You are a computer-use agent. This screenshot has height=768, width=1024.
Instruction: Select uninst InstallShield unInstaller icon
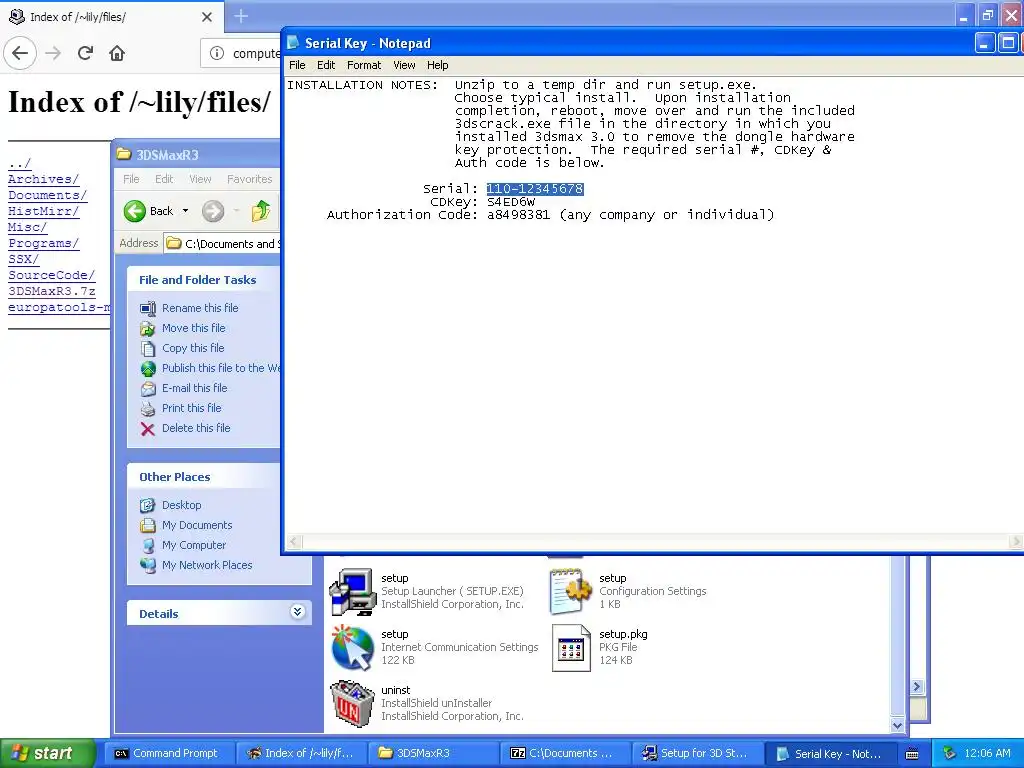pyautogui.click(x=352, y=704)
